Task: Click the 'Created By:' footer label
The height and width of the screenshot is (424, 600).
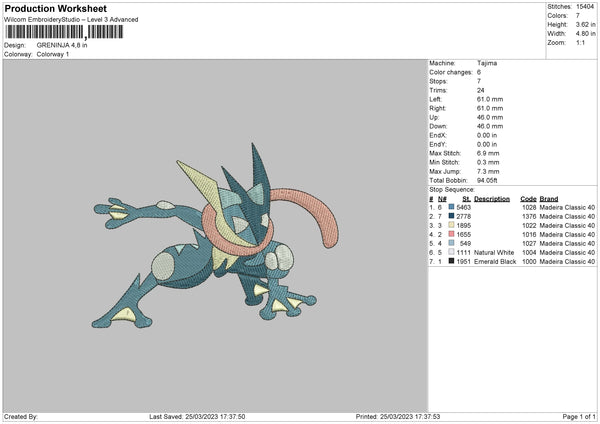Action: (21, 417)
